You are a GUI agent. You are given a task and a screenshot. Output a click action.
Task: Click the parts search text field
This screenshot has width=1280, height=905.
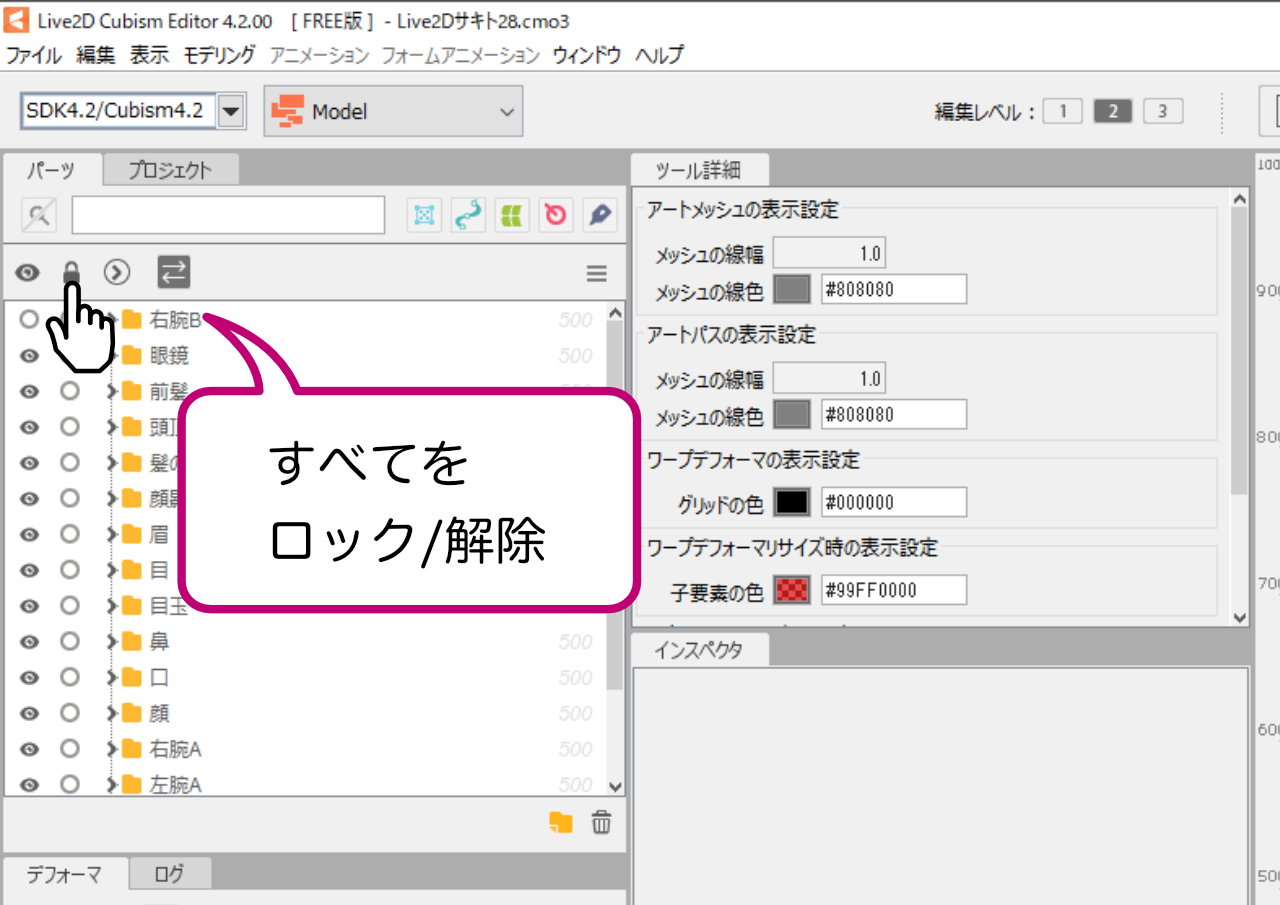tap(228, 215)
